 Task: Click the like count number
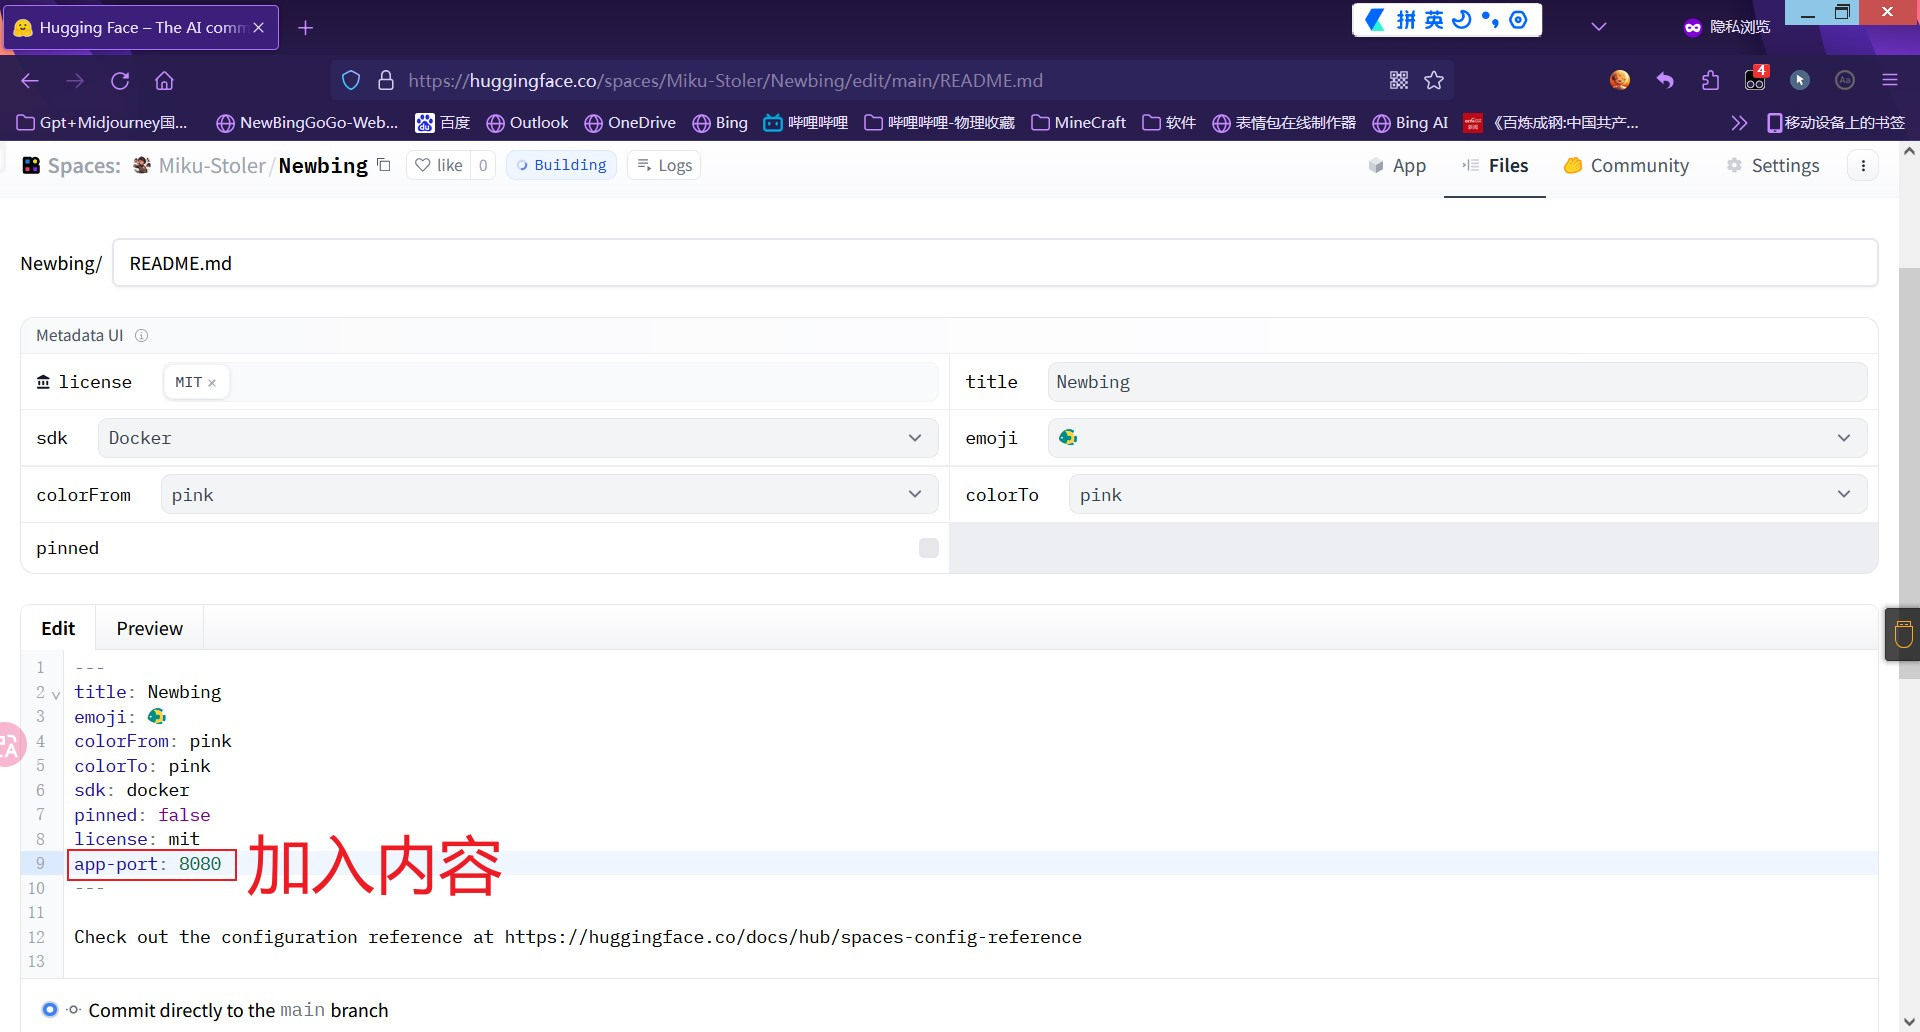(x=483, y=165)
